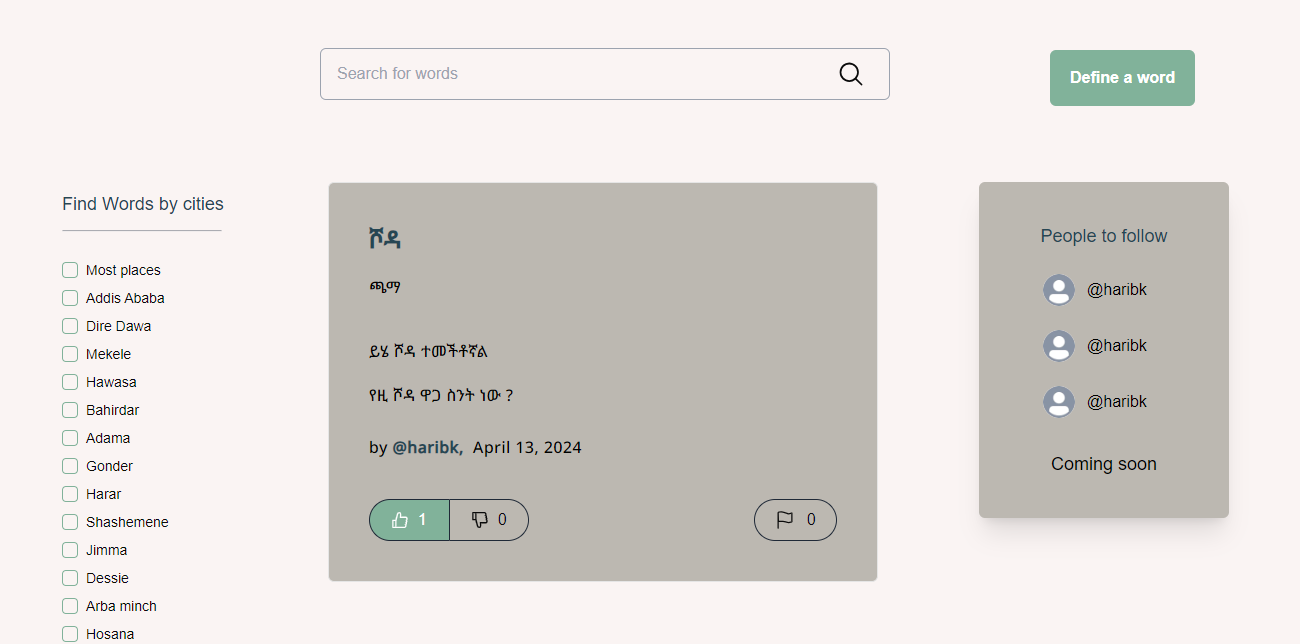Open first @haribk username in People to follow
This screenshot has width=1300, height=644.
coord(1117,290)
